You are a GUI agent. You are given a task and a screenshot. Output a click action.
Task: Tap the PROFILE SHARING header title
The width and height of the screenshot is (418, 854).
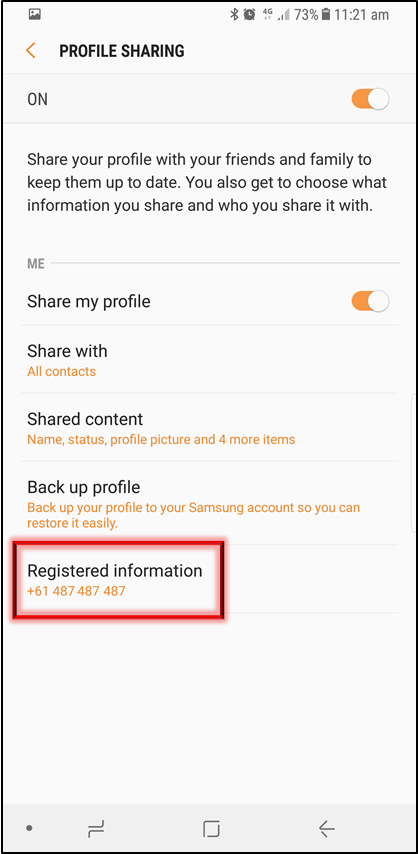122,51
